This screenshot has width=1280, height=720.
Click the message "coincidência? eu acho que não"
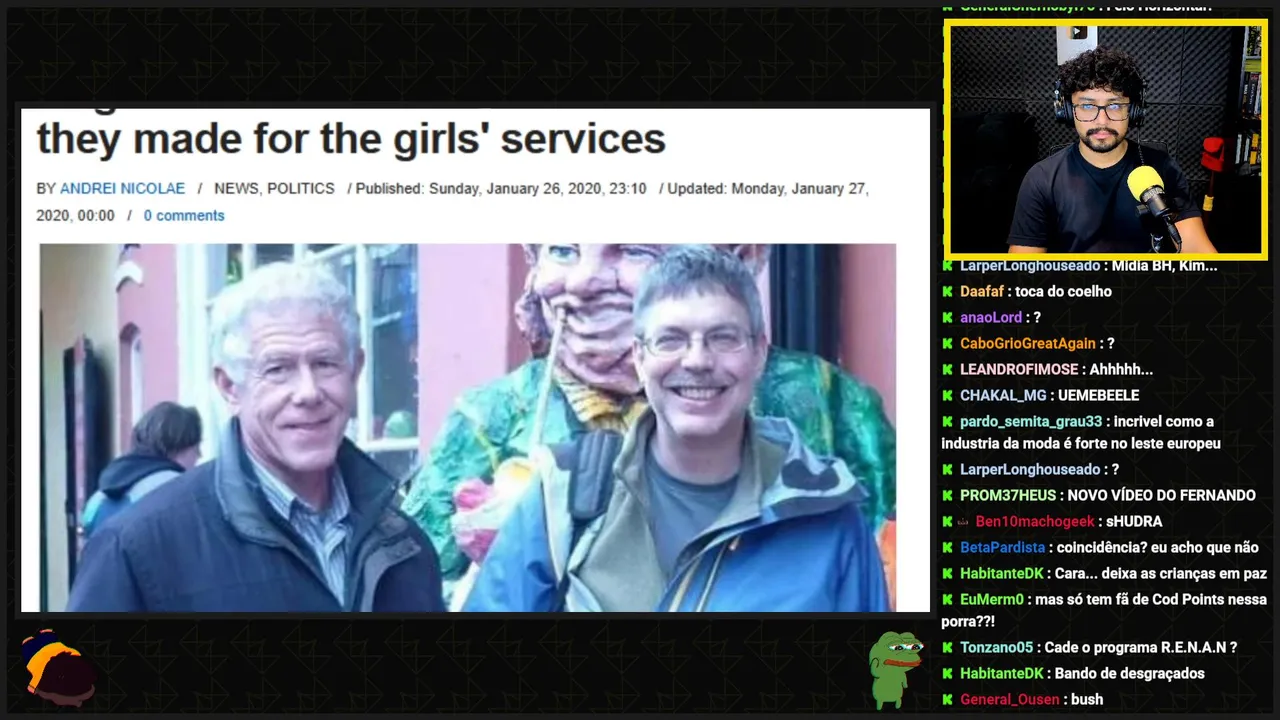pyautogui.click(x=1157, y=548)
